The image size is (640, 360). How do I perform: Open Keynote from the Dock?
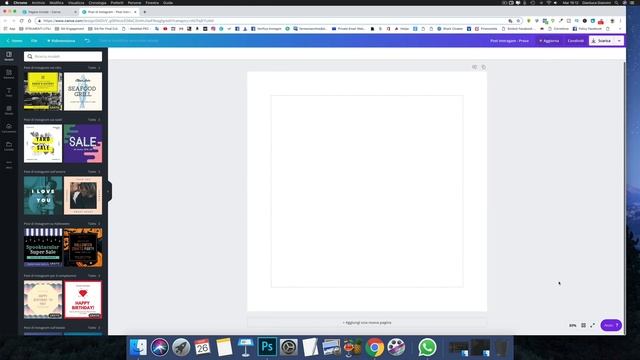tap(245, 347)
